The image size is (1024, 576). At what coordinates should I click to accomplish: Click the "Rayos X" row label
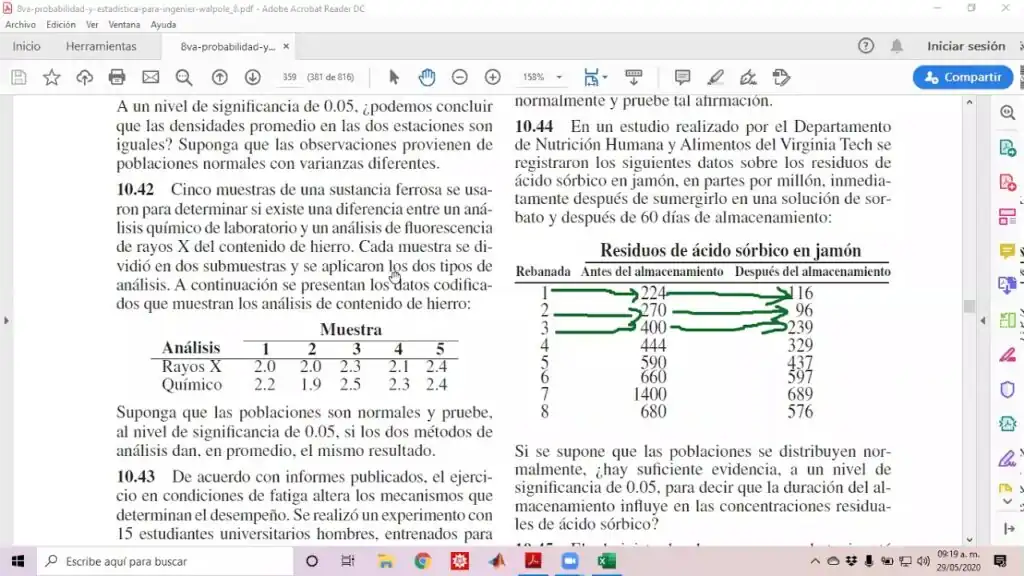(x=191, y=366)
